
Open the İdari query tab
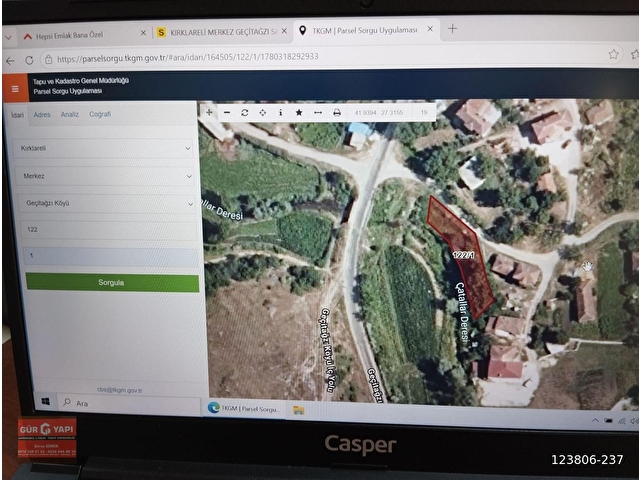point(17,115)
